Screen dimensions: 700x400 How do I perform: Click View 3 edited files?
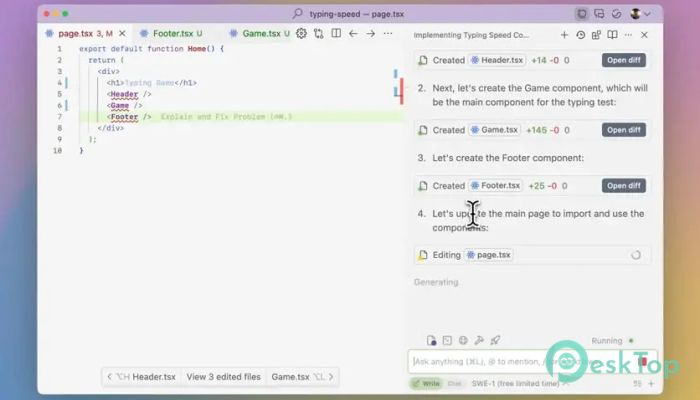pos(223,377)
